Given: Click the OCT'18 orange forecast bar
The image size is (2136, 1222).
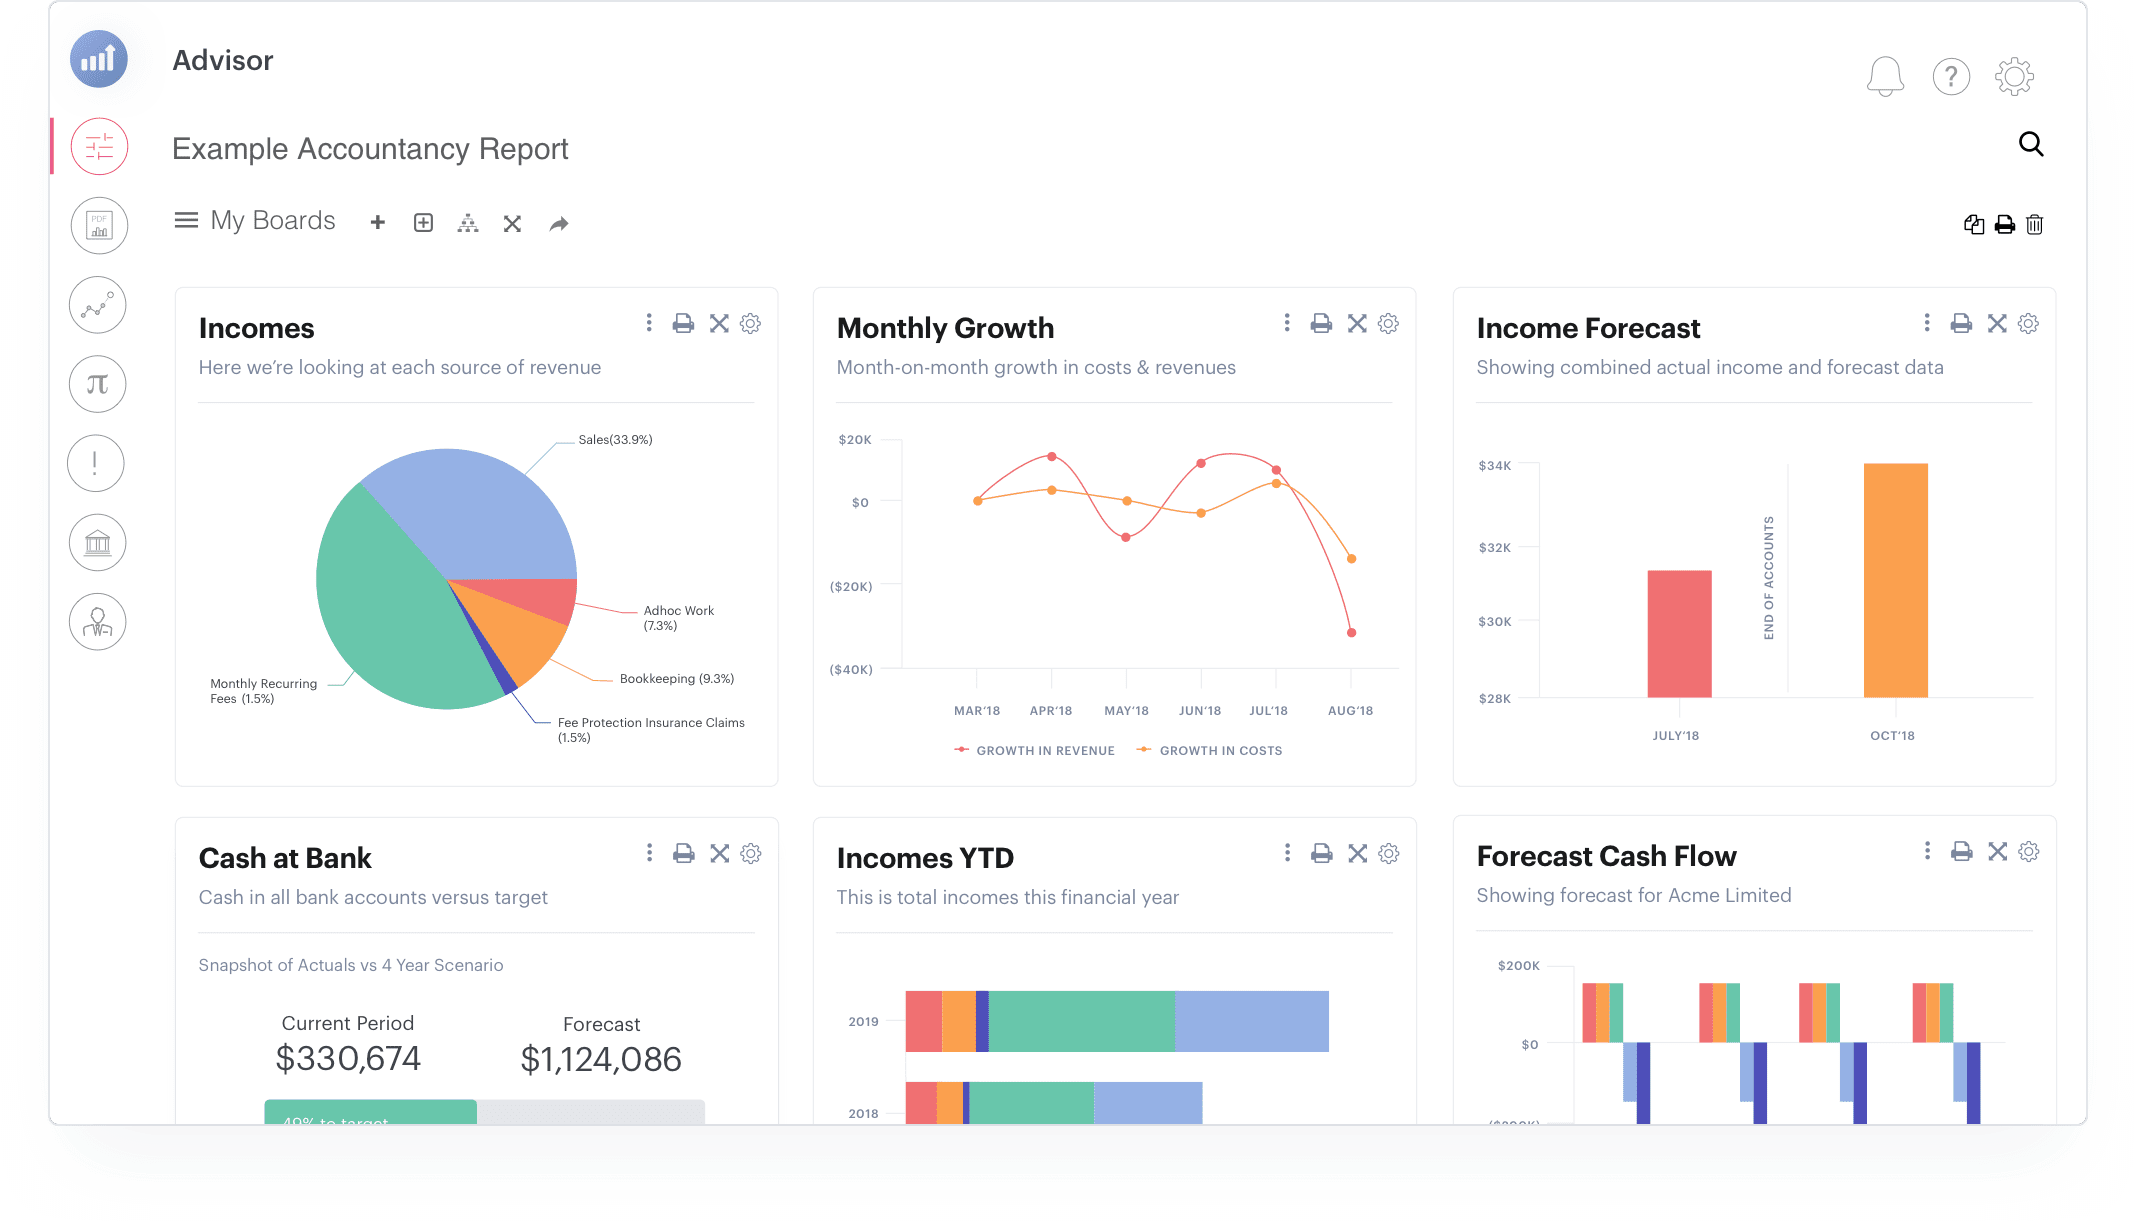Looking at the screenshot, I should coord(1895,580).
